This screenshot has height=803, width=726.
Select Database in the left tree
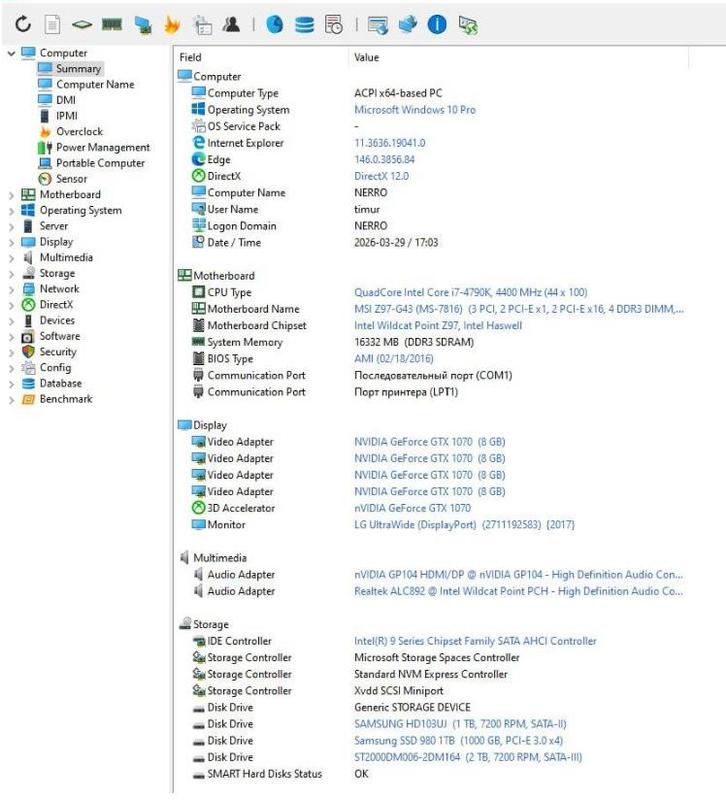coord(60,384)
